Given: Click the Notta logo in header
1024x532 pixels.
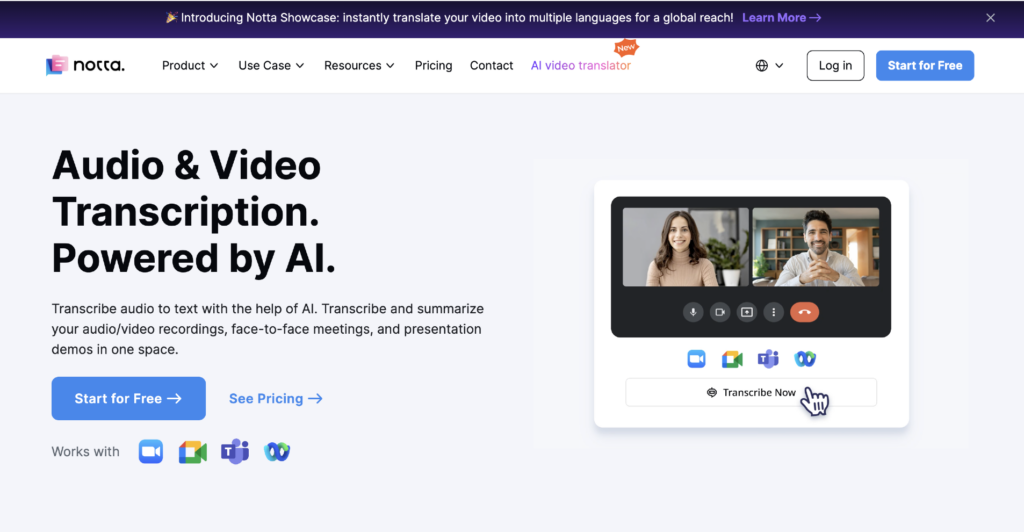Looking at the screenshot, I should (x=85, y=65).
